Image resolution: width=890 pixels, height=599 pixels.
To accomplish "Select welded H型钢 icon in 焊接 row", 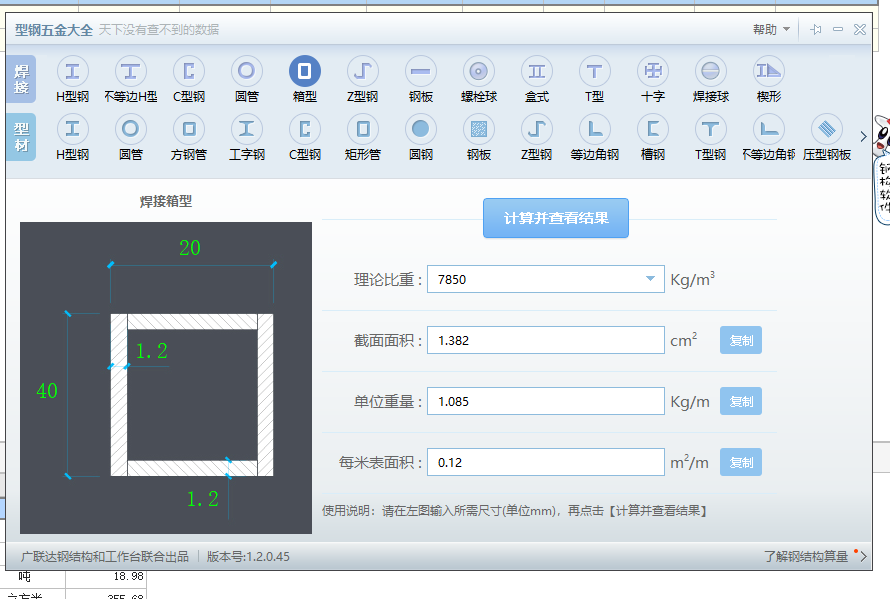I will pyautogui.click(x=73, y=71).
